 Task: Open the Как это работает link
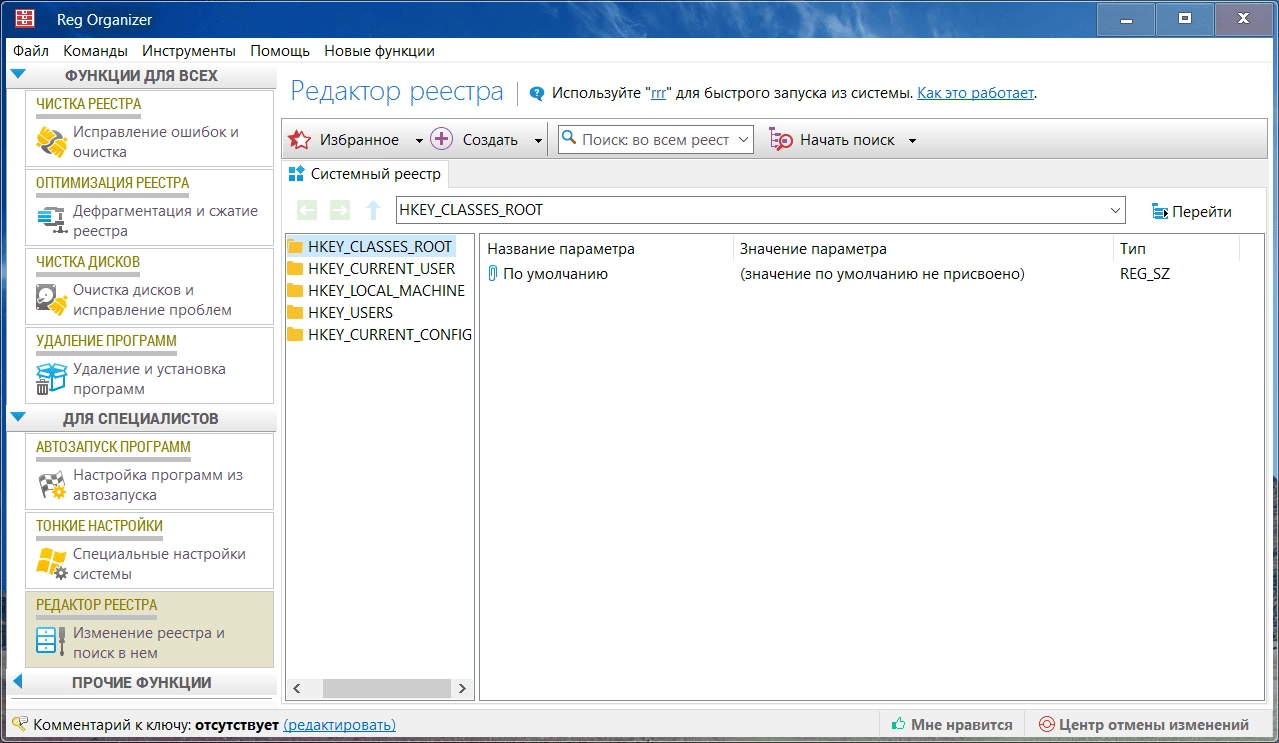tap(976, 93)
